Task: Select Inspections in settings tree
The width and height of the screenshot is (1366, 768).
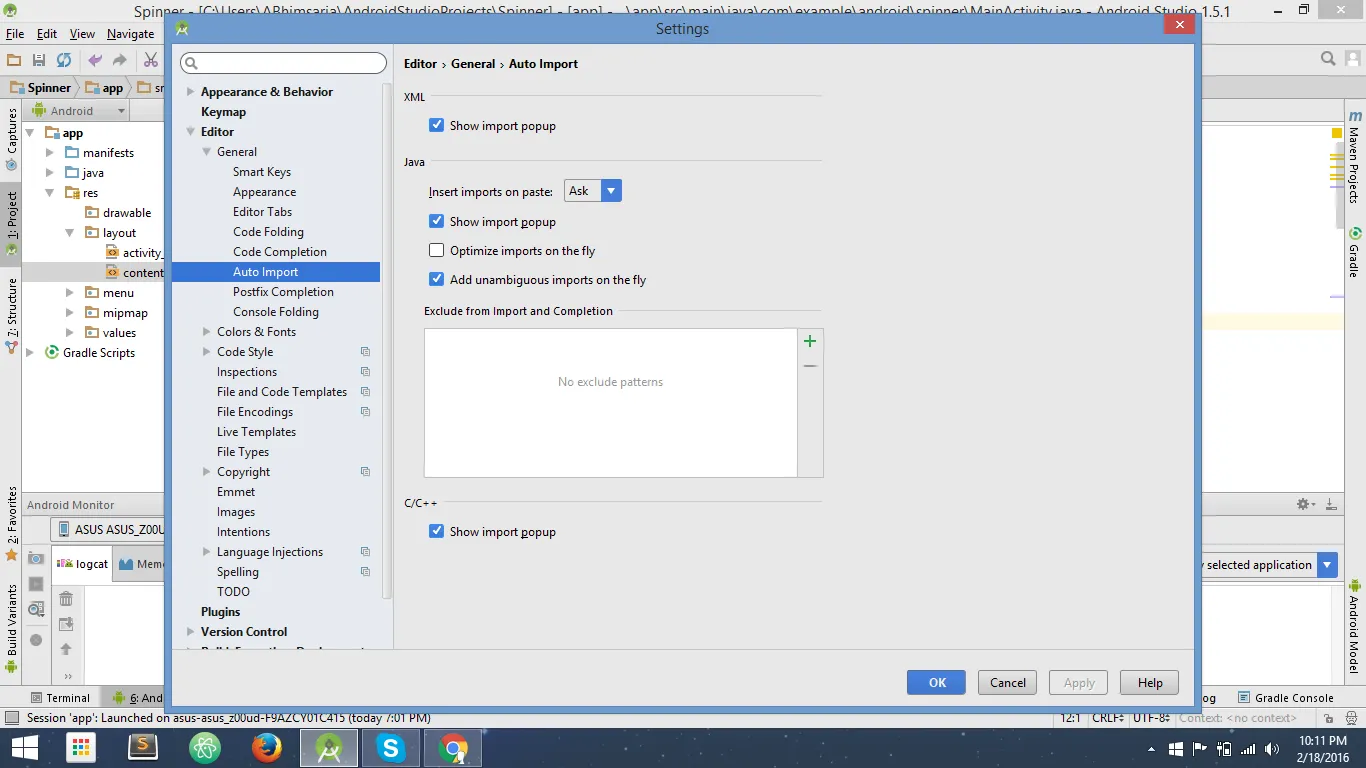Action: click(247, 372)
